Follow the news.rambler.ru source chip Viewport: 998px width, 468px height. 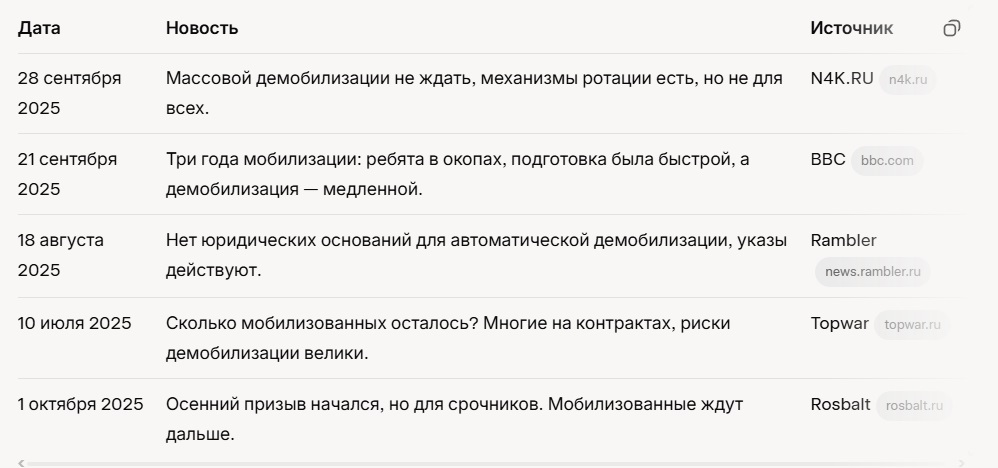[x=872, y=272]
